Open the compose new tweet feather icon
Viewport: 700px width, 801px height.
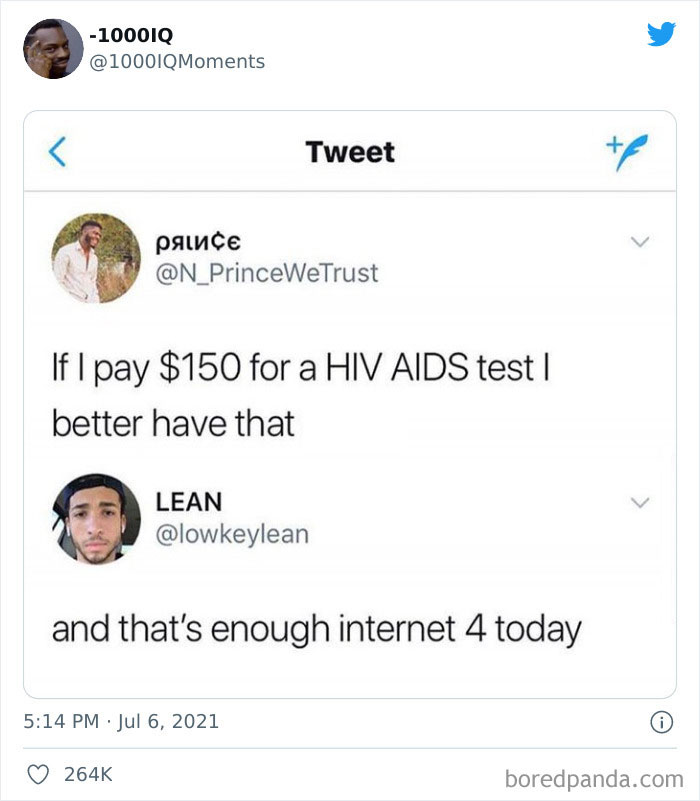(630, 151)
